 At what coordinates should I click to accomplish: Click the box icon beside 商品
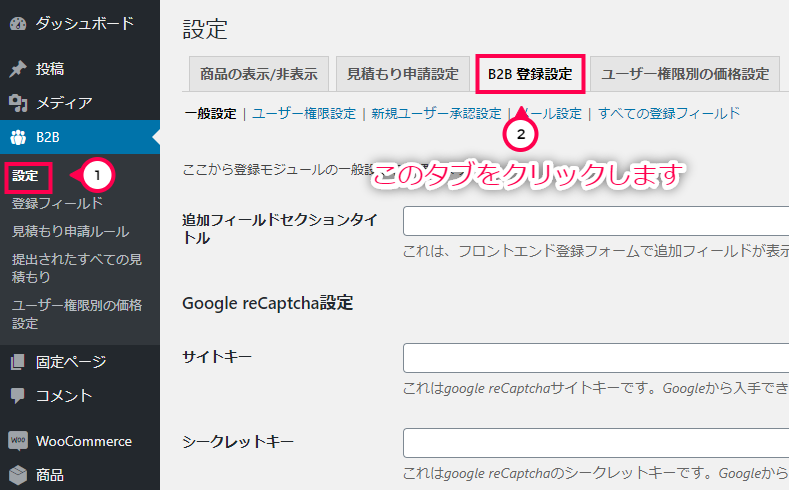[x=18, y=474]
